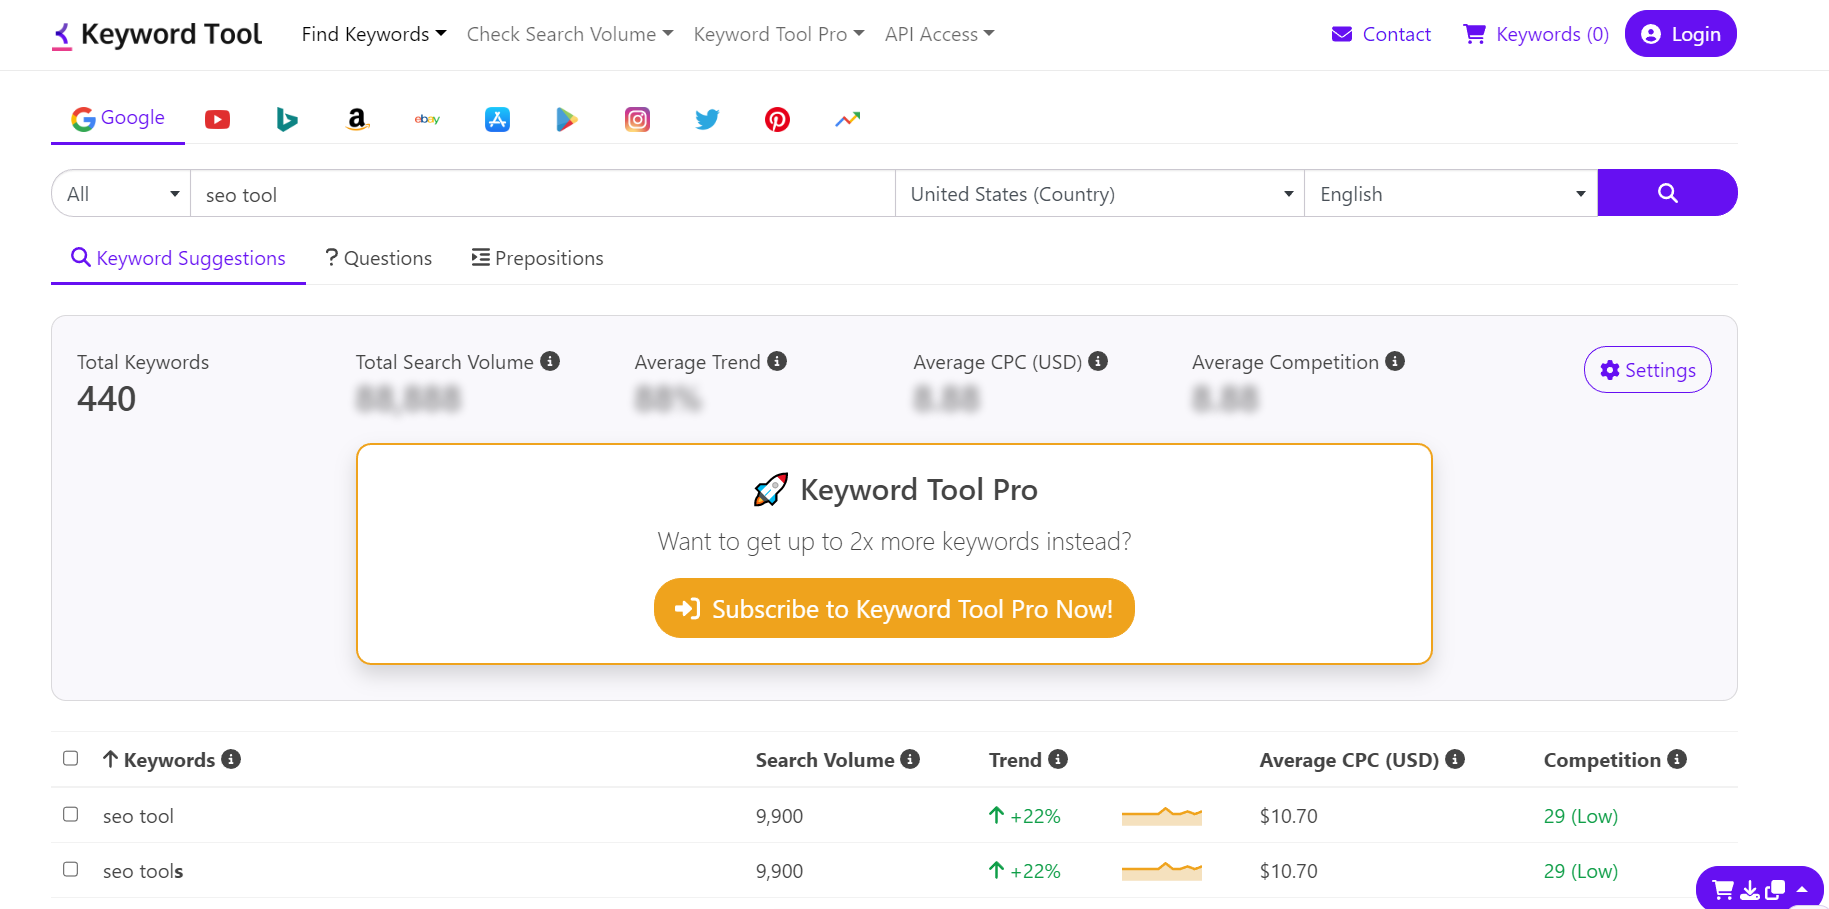Select the Amazon keyword source icon
The image size is (1829, 909).
click(x=357, y=120)
